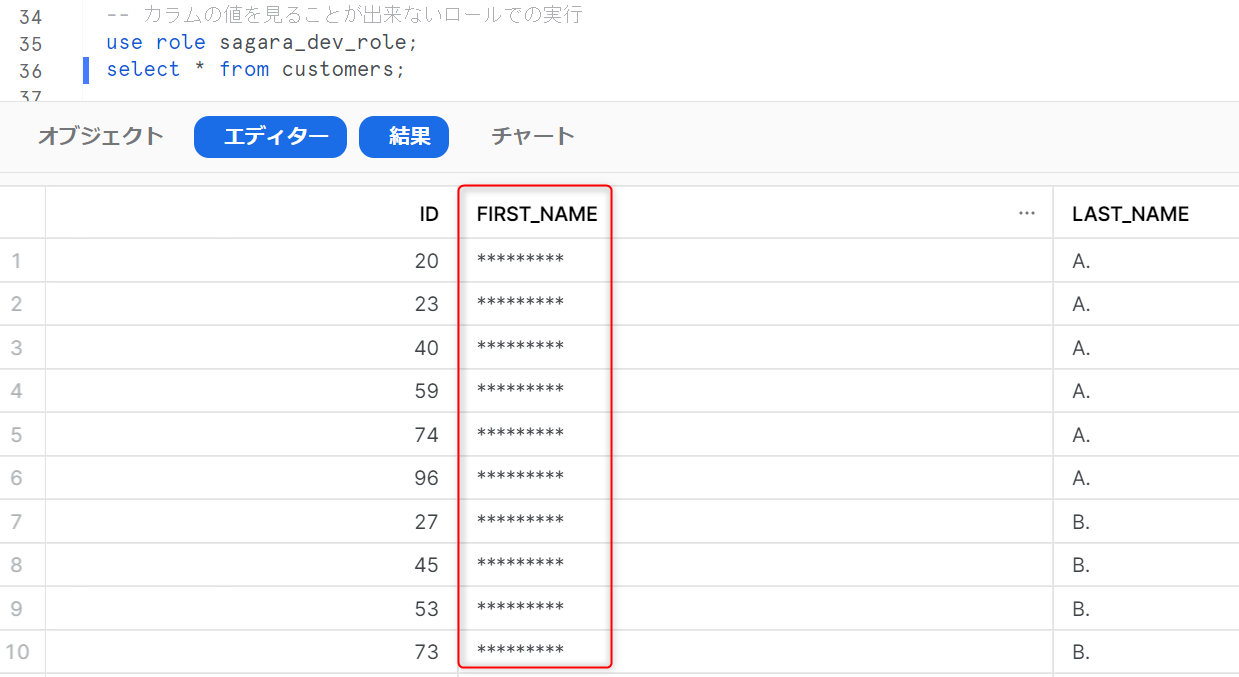This screenshot has height=677, width=1239.
Task: Select the cell containing ID 20
Action: click(428, 260)
